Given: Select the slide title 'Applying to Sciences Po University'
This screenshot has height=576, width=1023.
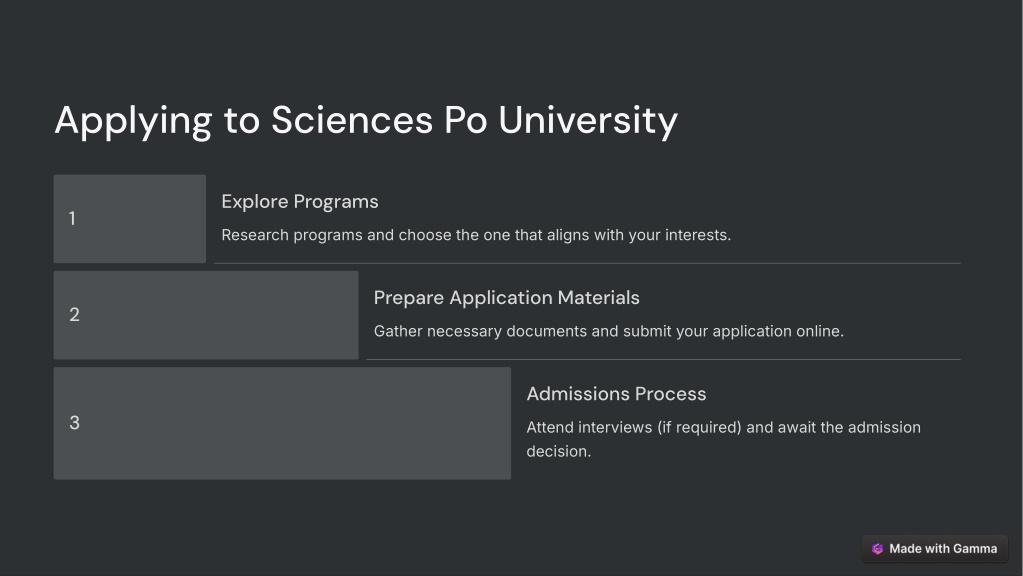Looking at the screenshot, I should [x=366, y=121].
